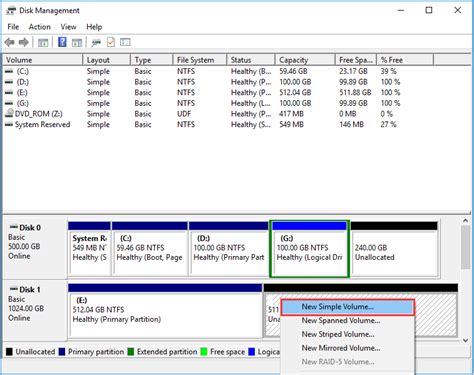Select the (G:) volume row
Screen dimensions: 474x375
(x=218, y=103)
